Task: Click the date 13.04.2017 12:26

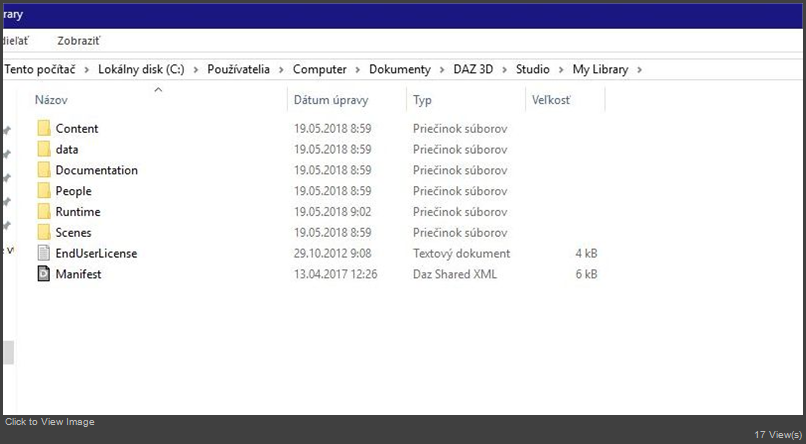Action: point(336,274)
